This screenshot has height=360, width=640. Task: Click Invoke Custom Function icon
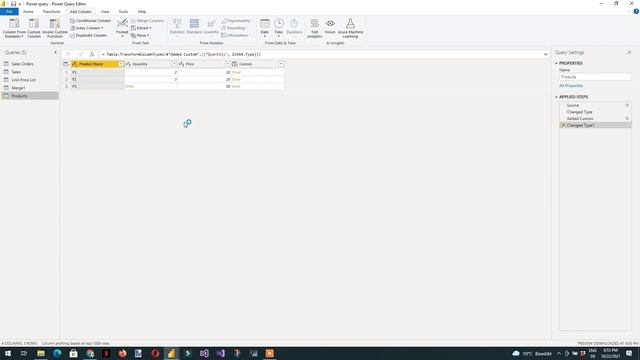[x=55, y=24]
